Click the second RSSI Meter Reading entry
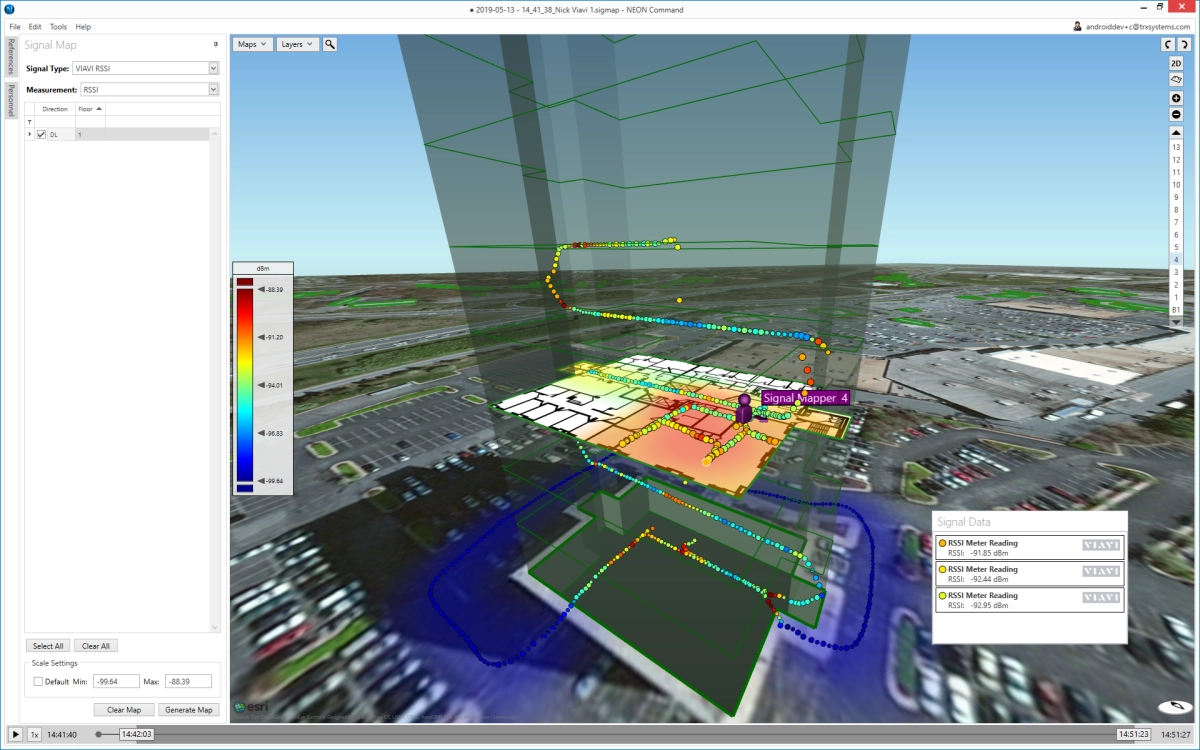Viewport: 1200px width, 750px height. click(x=1029, y=573)
